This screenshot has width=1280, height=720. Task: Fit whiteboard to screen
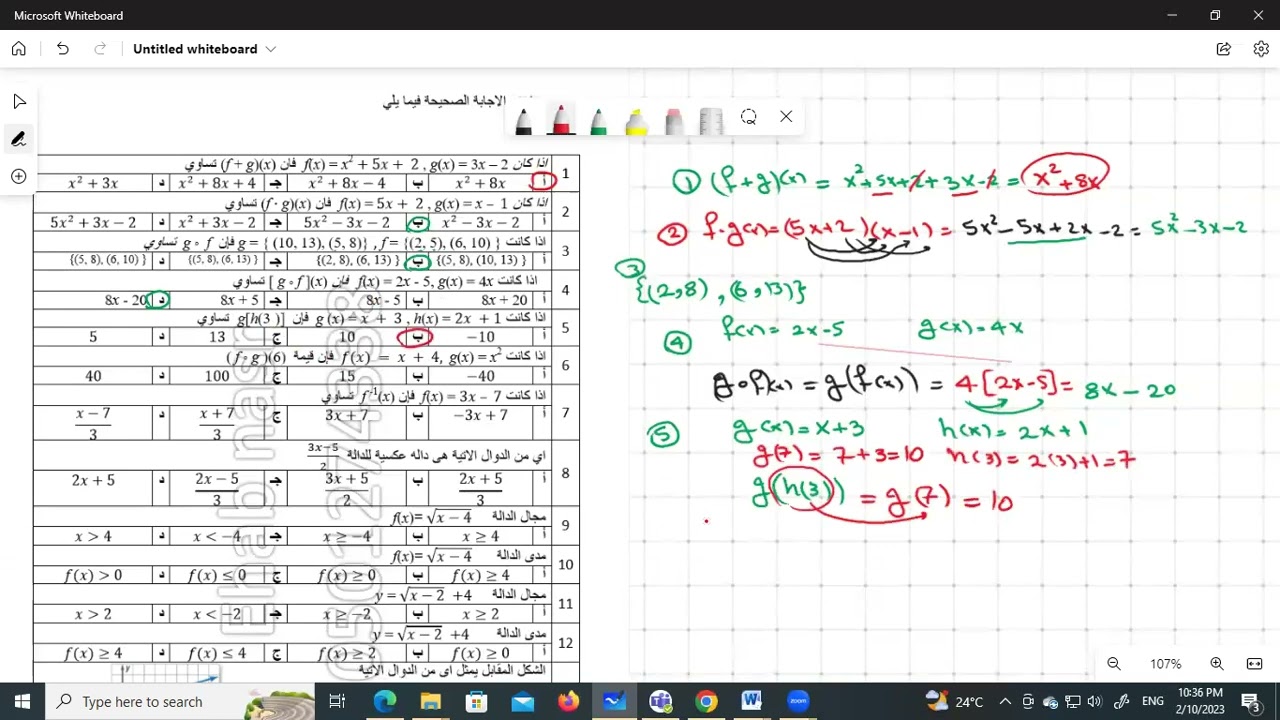[1254, 664]
